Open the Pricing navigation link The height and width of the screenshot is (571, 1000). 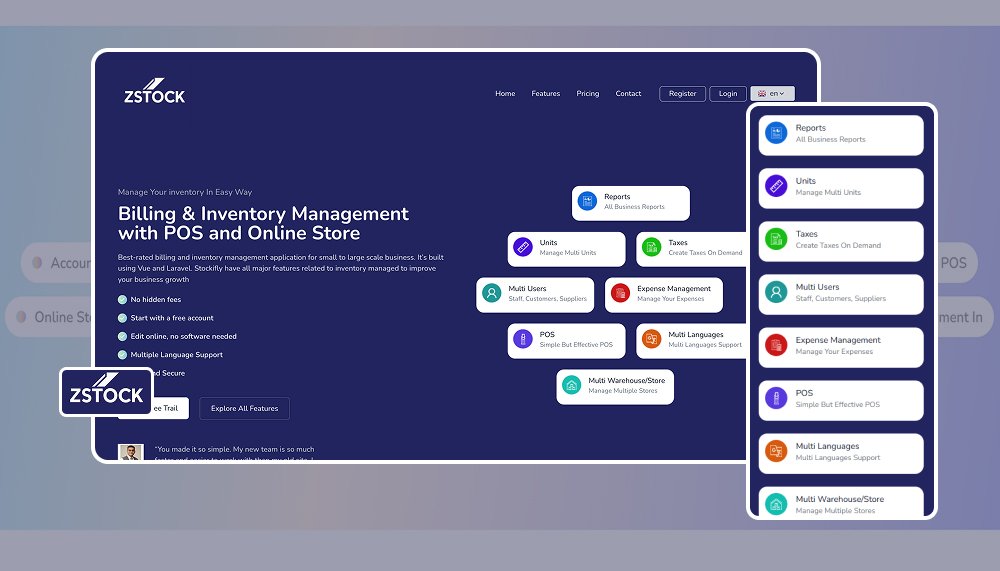point(588,94)
